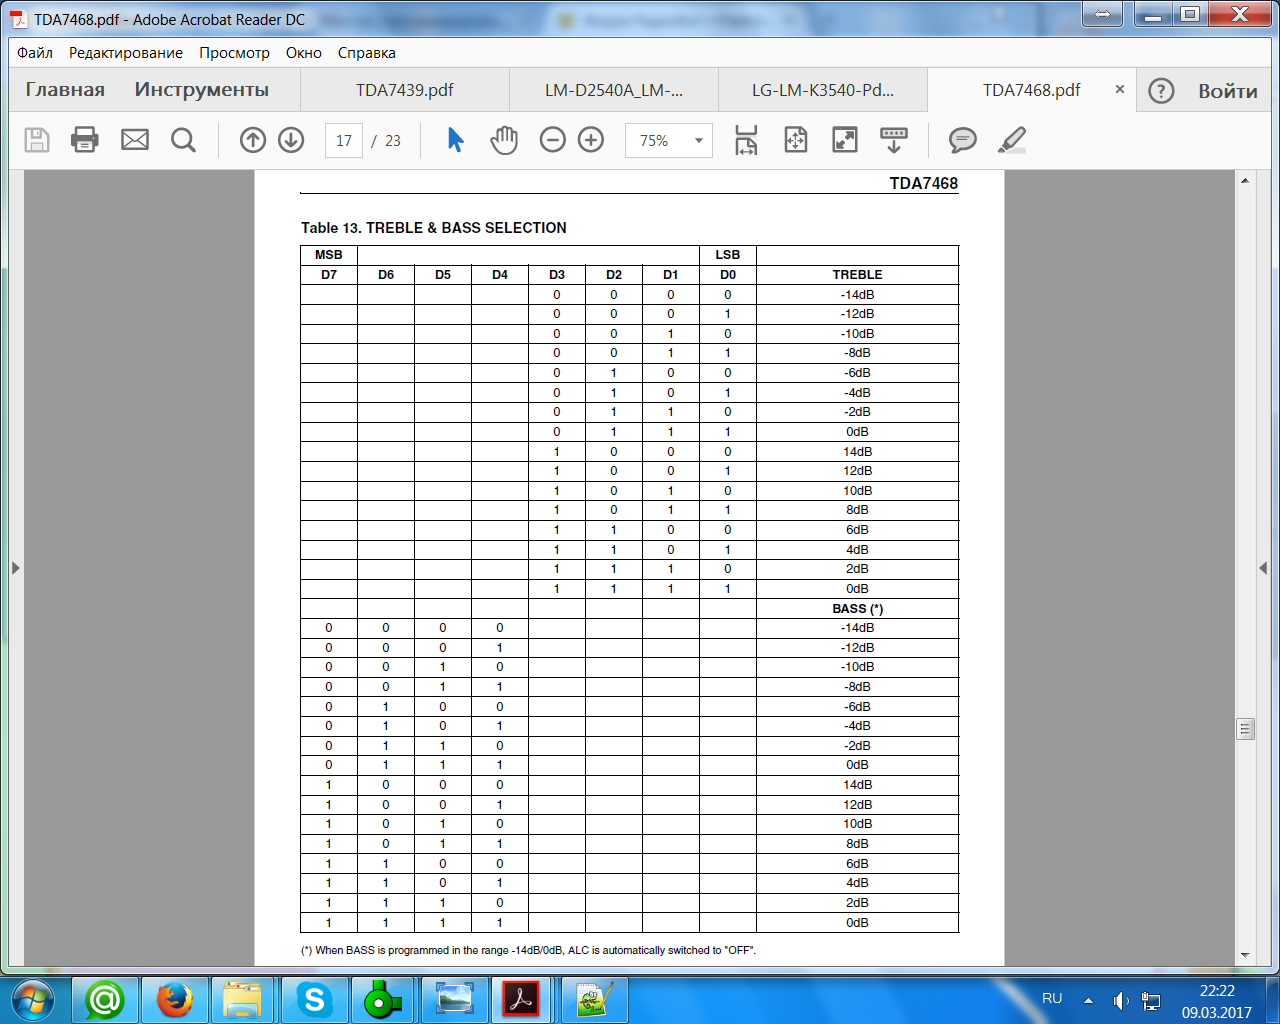Add a comment with speech bubble icon
The width and height of the screenshot is (1280, 1024).
(x=962, y=140)
